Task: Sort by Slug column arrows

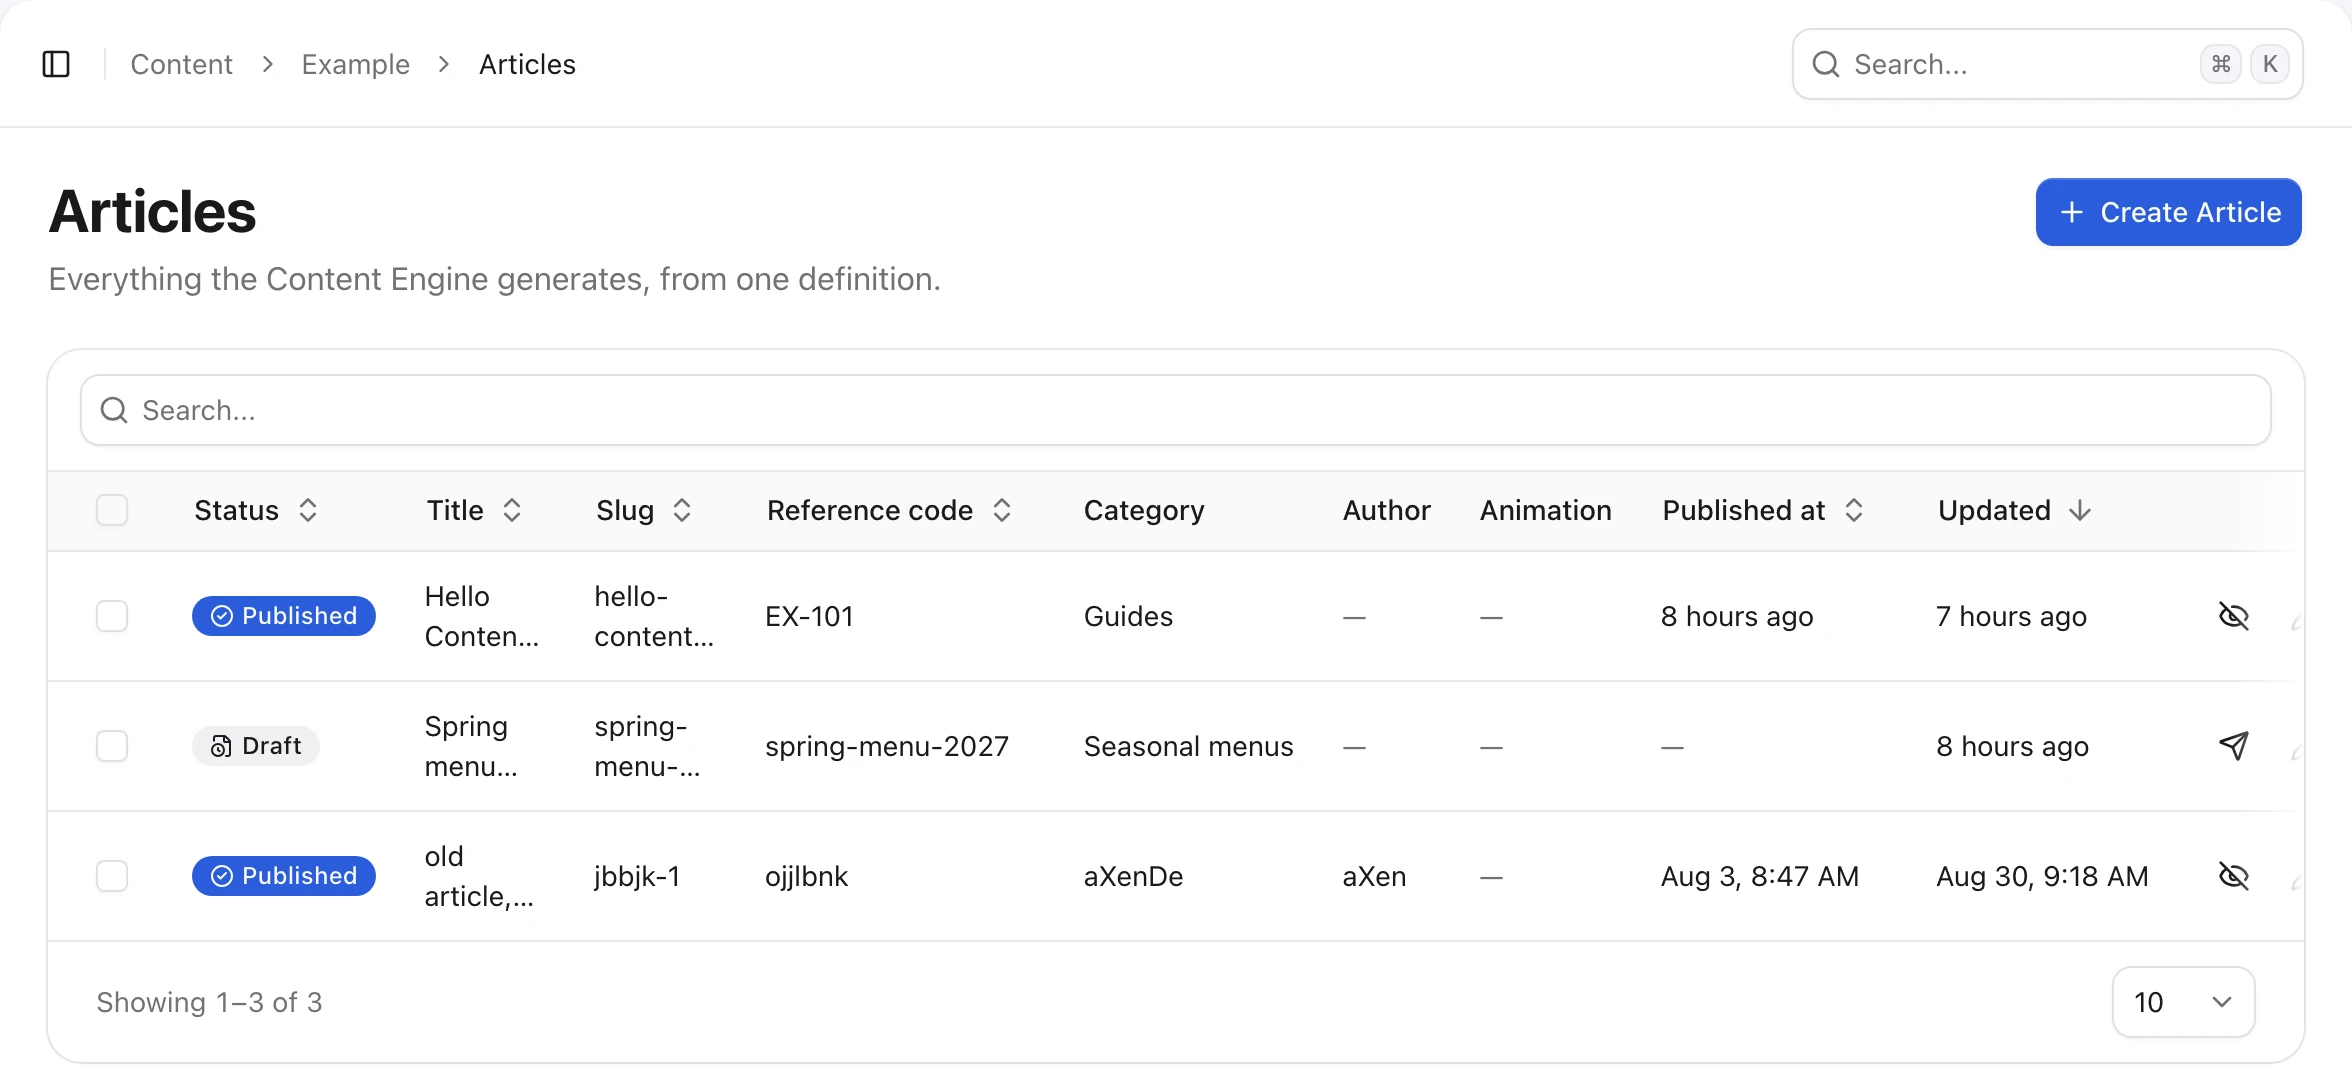Action: 682,510
